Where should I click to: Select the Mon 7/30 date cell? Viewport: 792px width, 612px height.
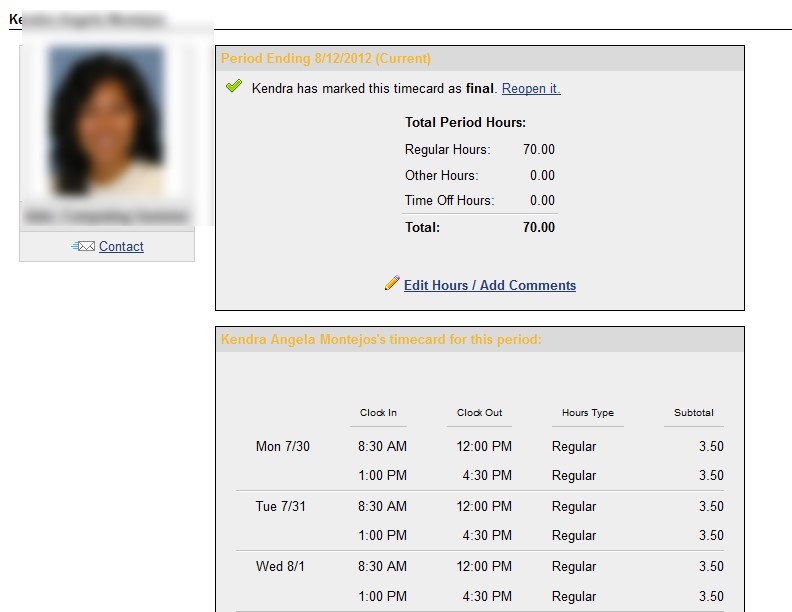click(x=283, y=446)
